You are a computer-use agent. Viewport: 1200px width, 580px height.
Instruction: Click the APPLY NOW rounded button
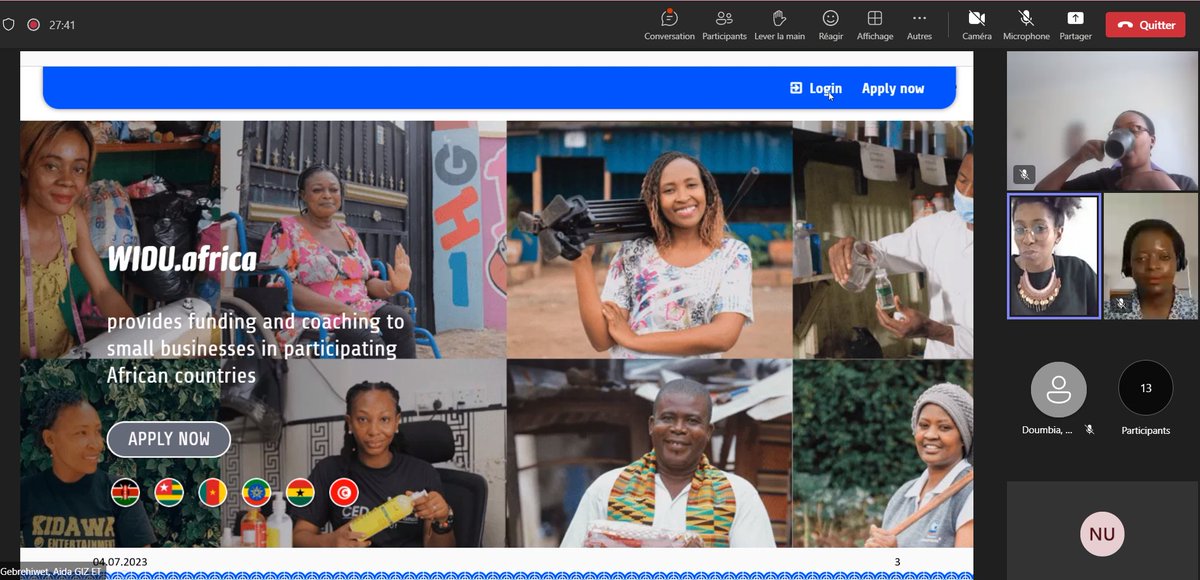pyautogui.click(x=169, y=439)
